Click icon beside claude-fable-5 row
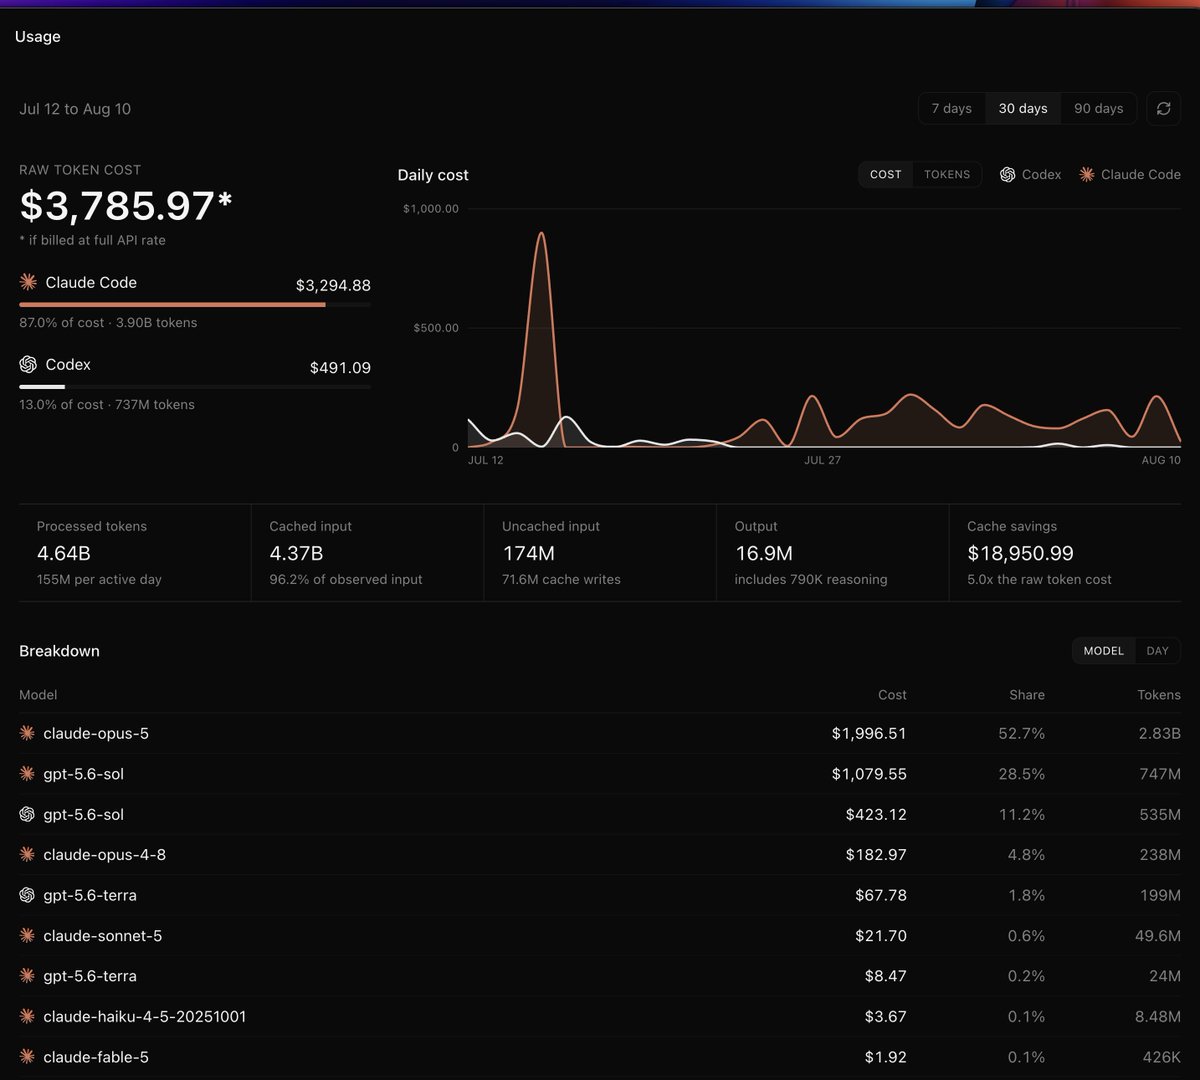 click(x=27, y=1057)
